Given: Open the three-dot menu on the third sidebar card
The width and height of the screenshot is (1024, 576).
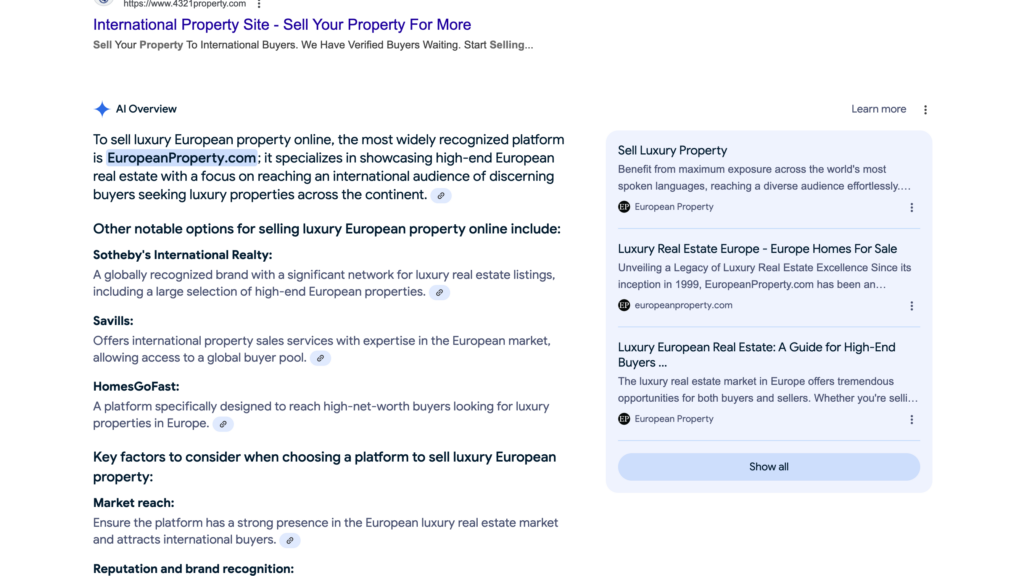Looking at the screenshot, I should pos(911,419).
